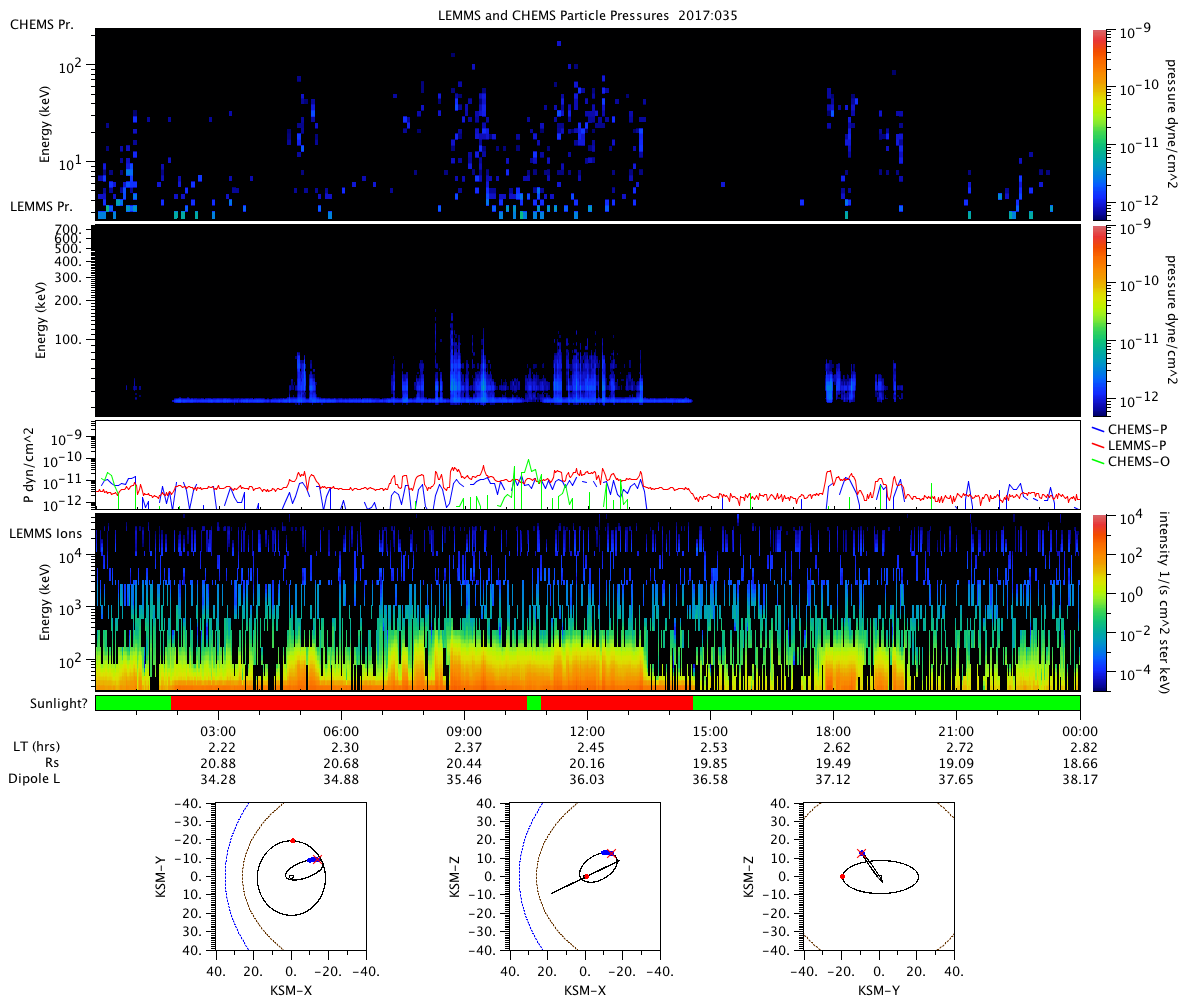
Task: Click the first red Sunlight bar segment
Action: click(x=349, y=703)
